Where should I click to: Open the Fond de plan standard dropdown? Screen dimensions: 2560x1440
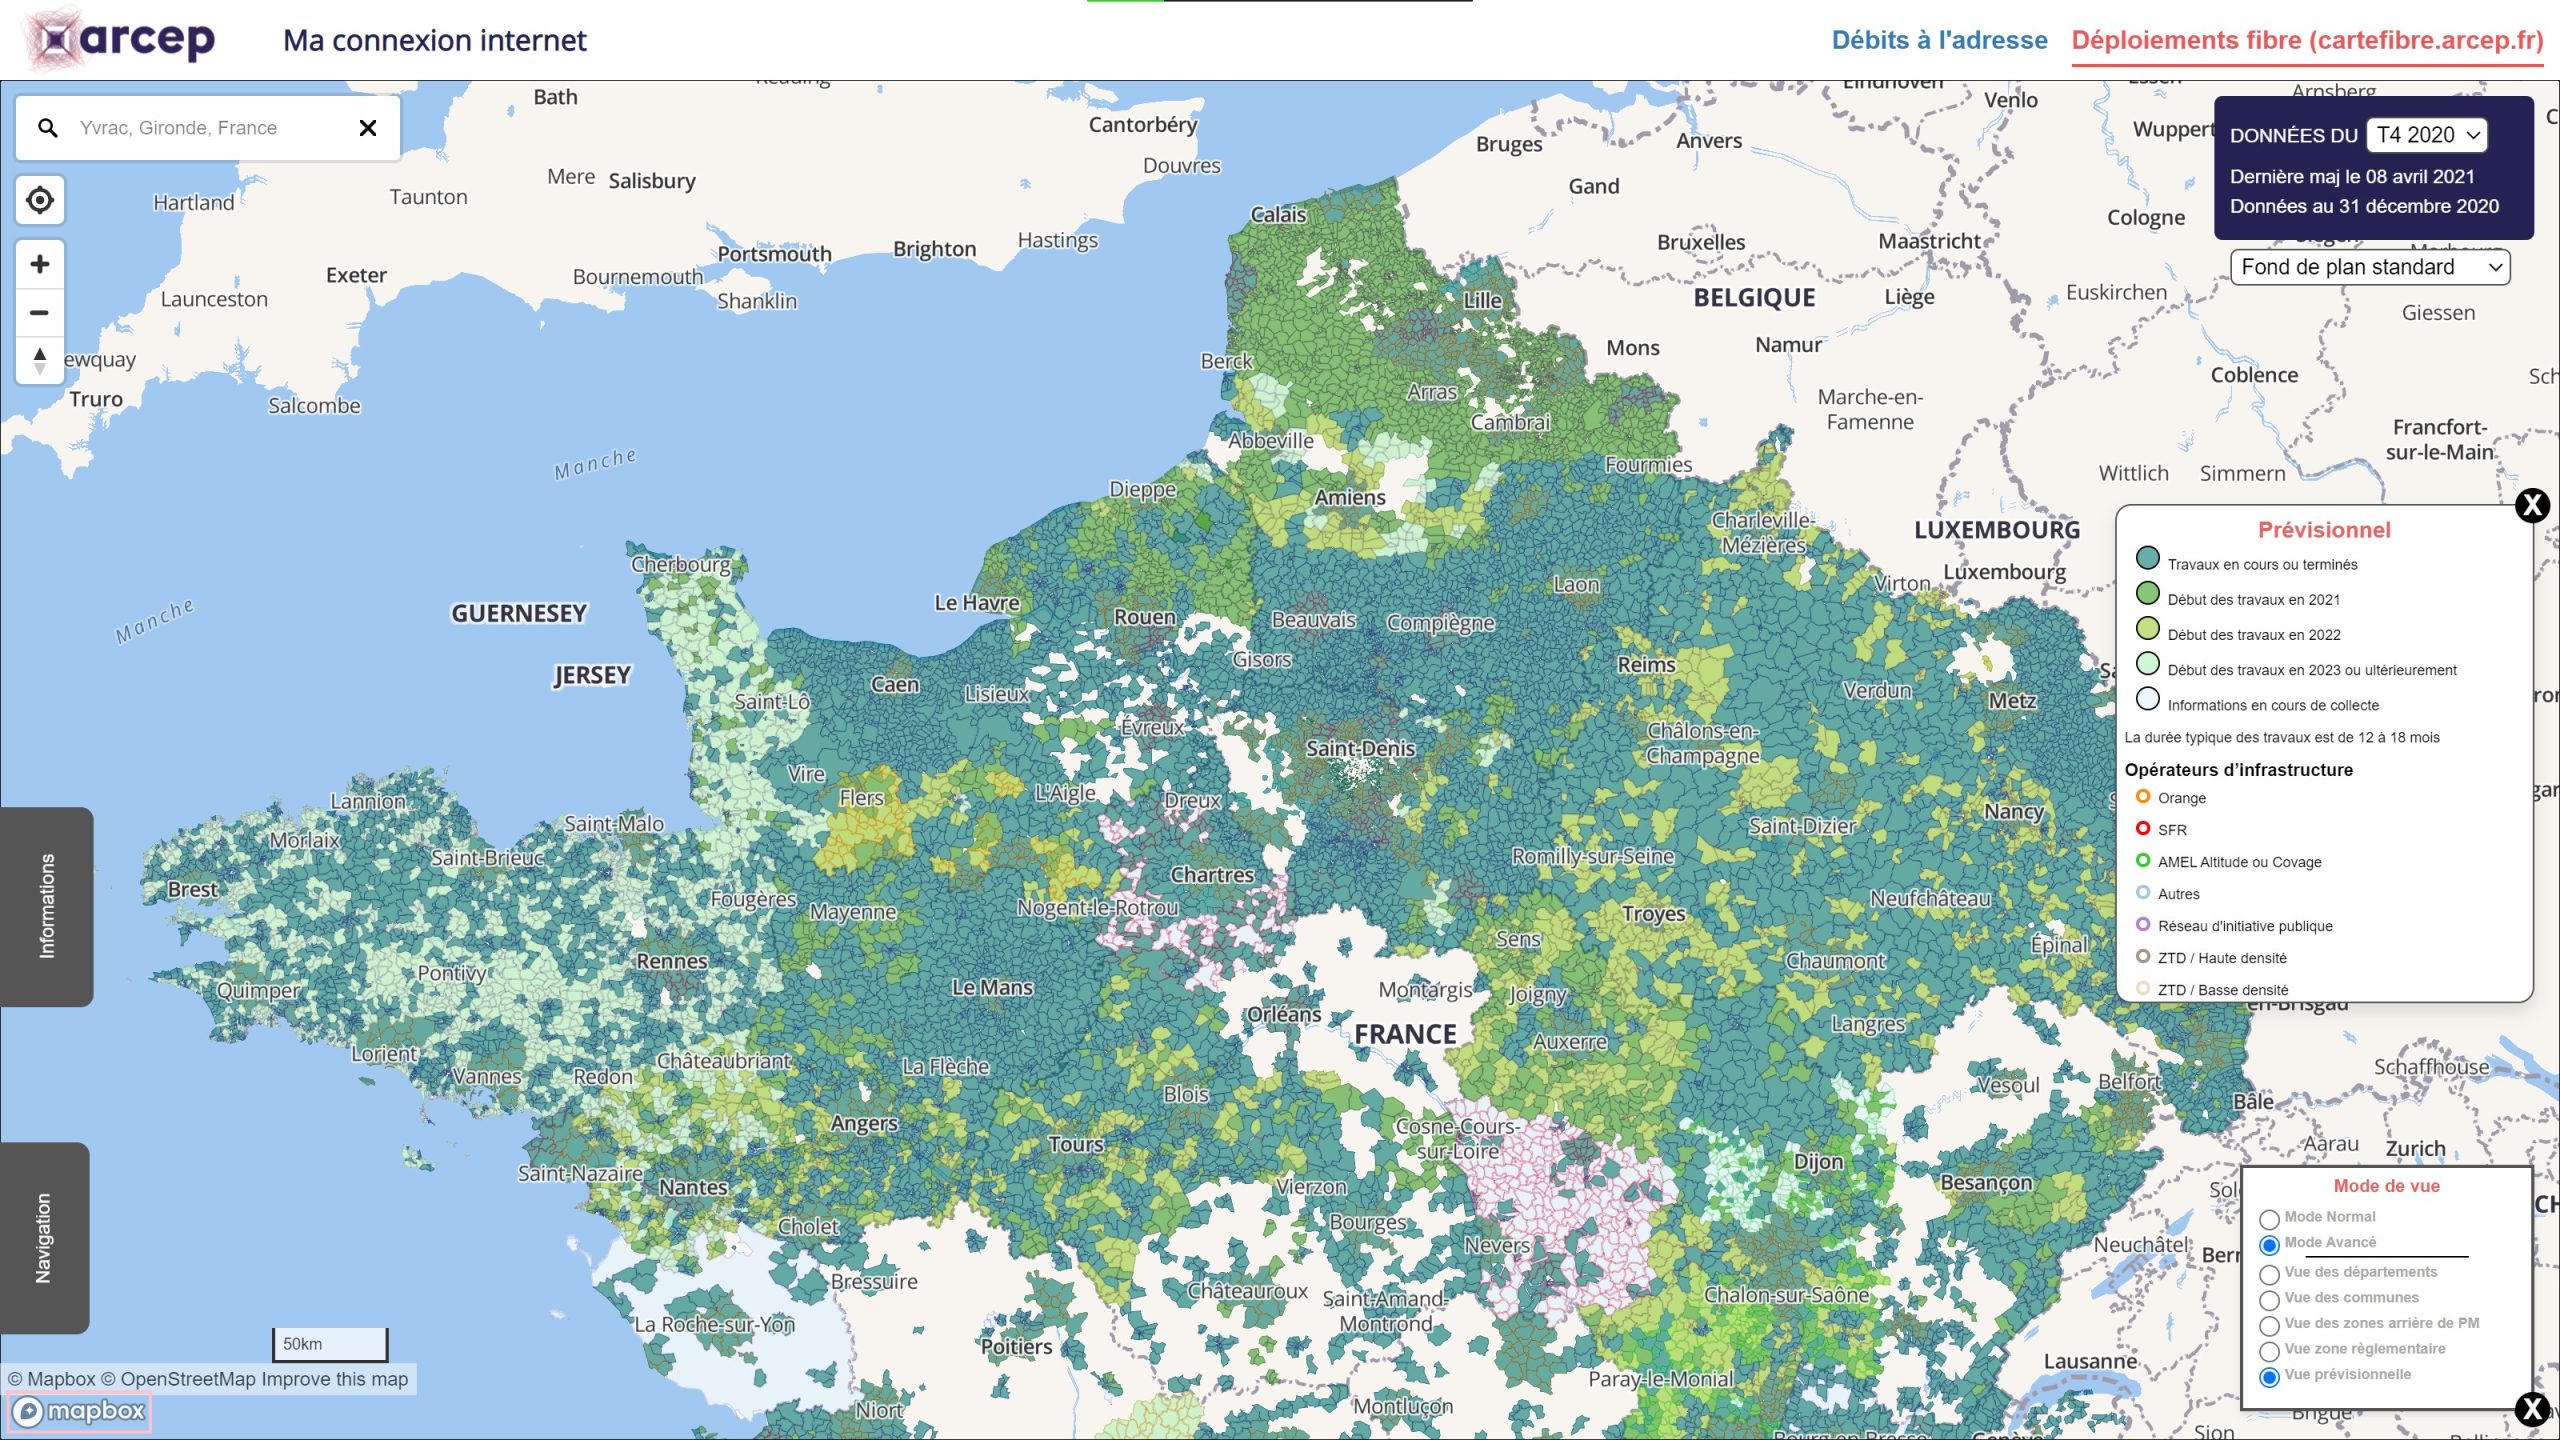(2370, 267)
